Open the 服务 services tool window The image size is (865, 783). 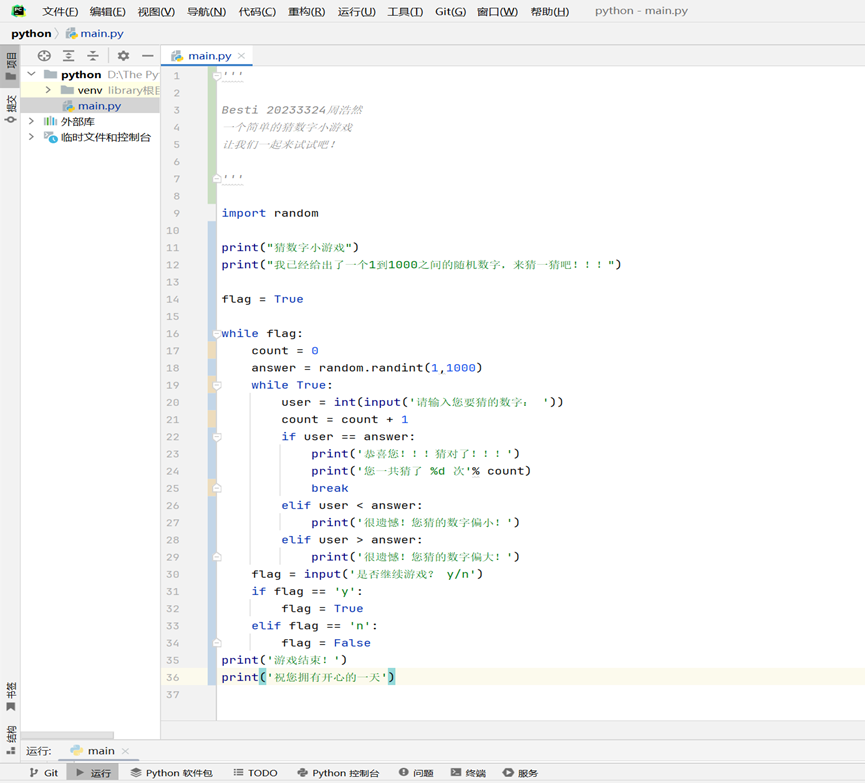(521, 773)
